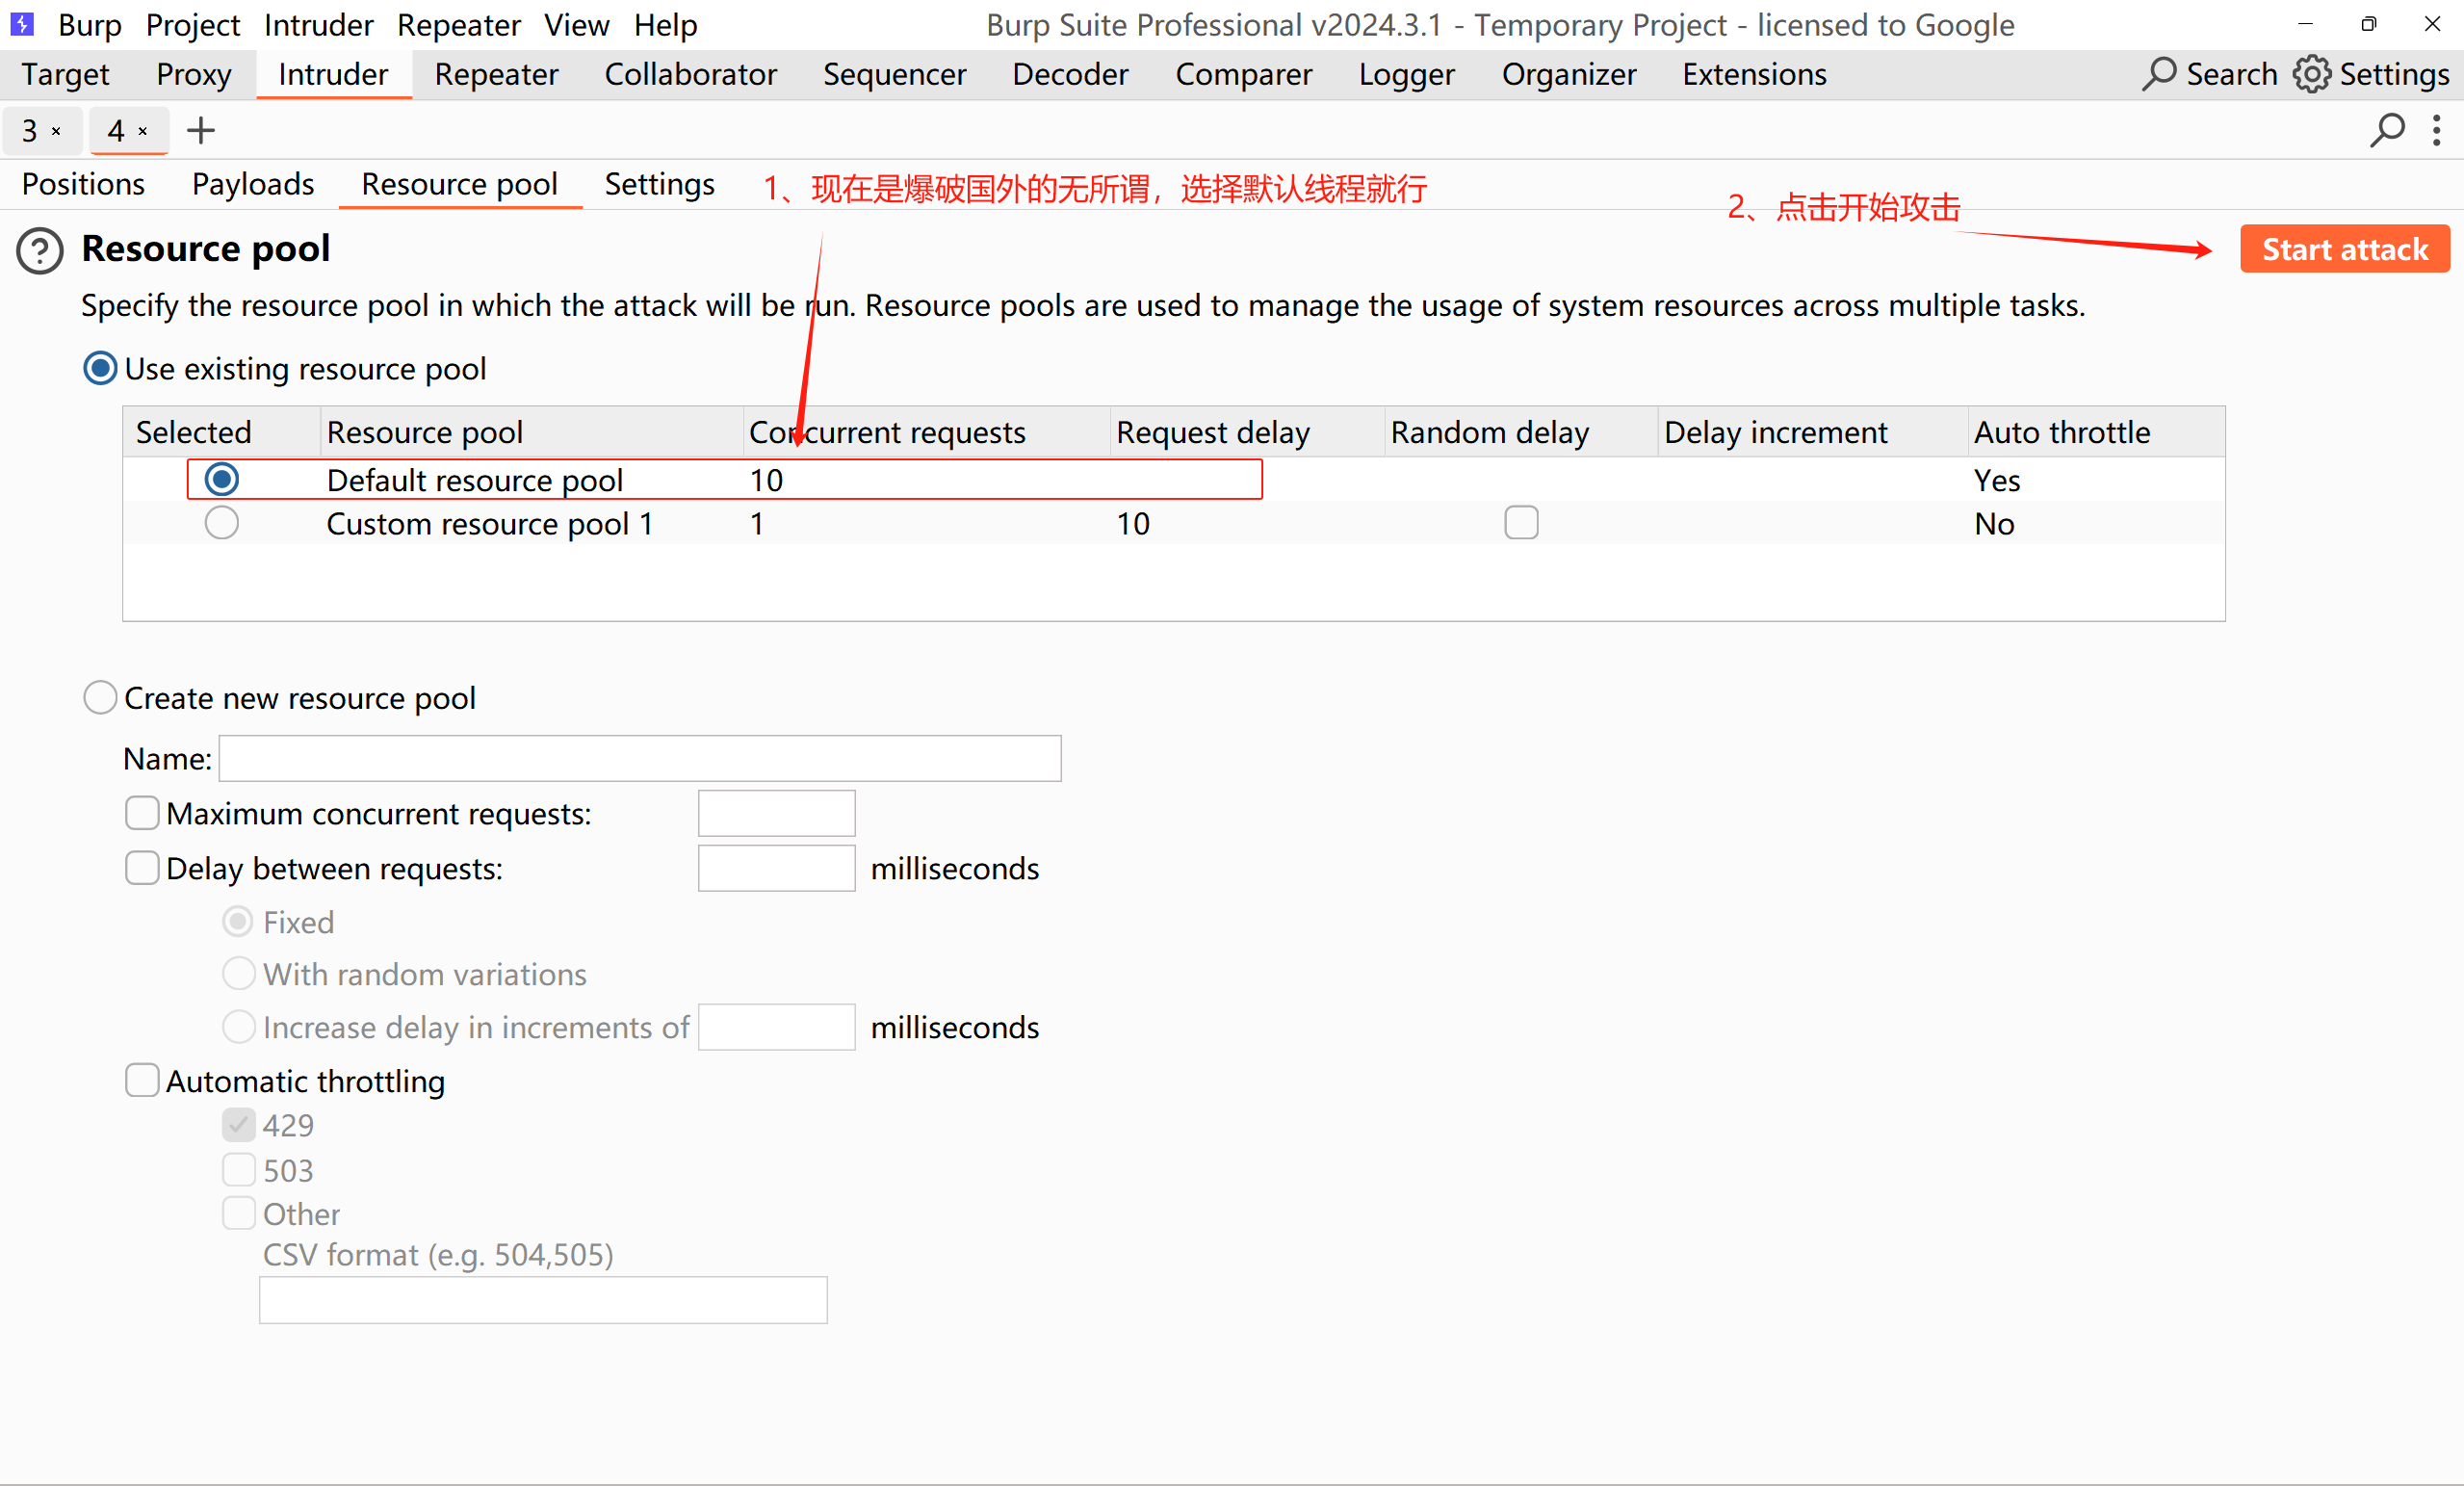Image resolution: width=2464 pixels, height=1486 pixels.
Task: Toggle Random delay checkbox for custom pool
Action: (x=1521, y=523)
